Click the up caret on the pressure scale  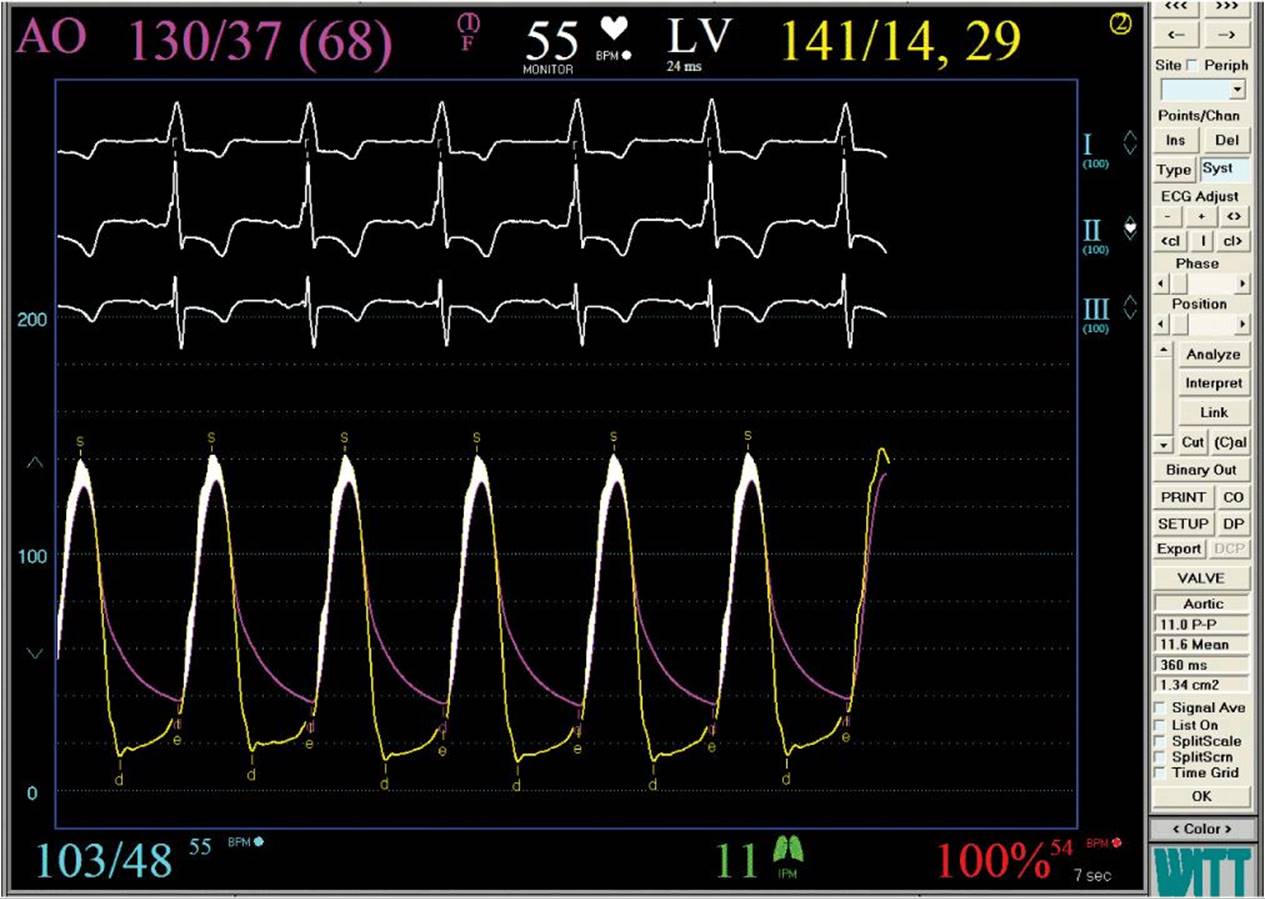coord(34,463)
